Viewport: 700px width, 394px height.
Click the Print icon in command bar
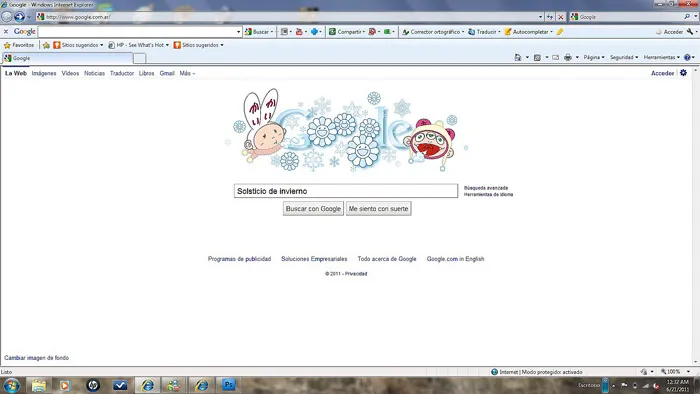[568, 57]
